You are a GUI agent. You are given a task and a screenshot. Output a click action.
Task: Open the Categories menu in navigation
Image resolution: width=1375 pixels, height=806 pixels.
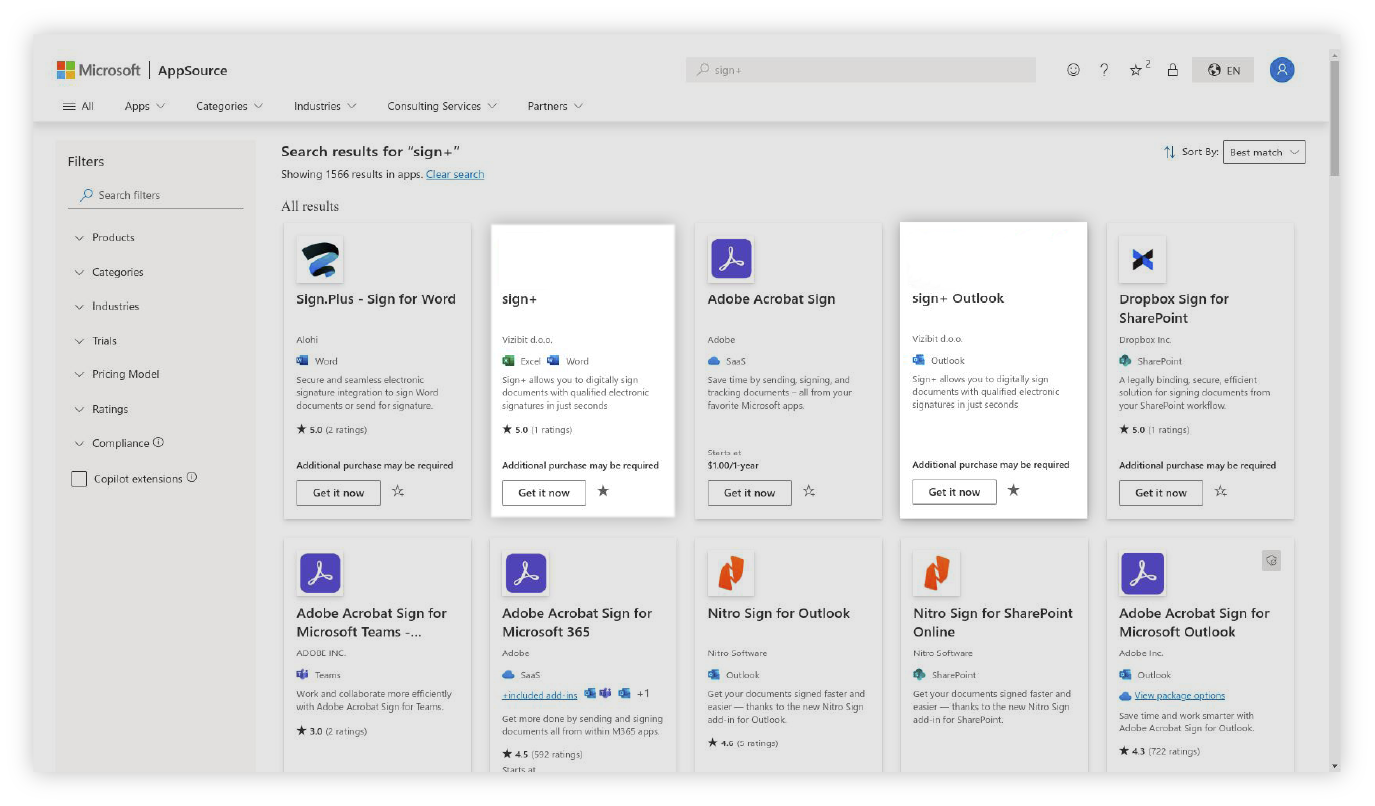(229, 106)
